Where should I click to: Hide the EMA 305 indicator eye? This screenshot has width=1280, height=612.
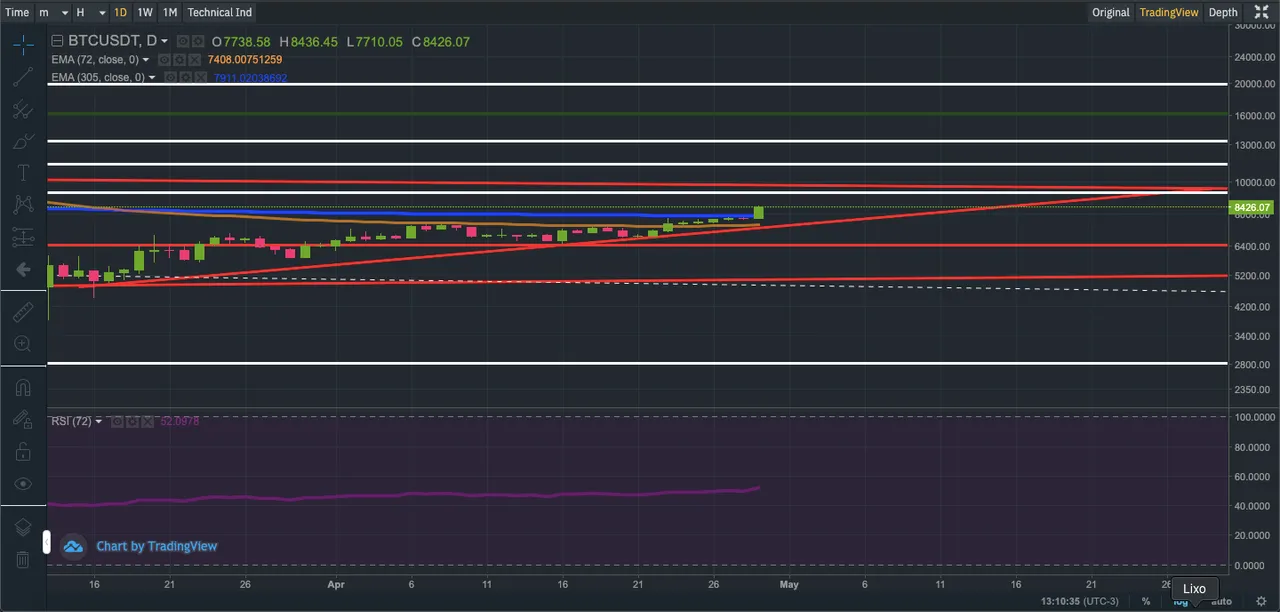(x=170, y=77)
